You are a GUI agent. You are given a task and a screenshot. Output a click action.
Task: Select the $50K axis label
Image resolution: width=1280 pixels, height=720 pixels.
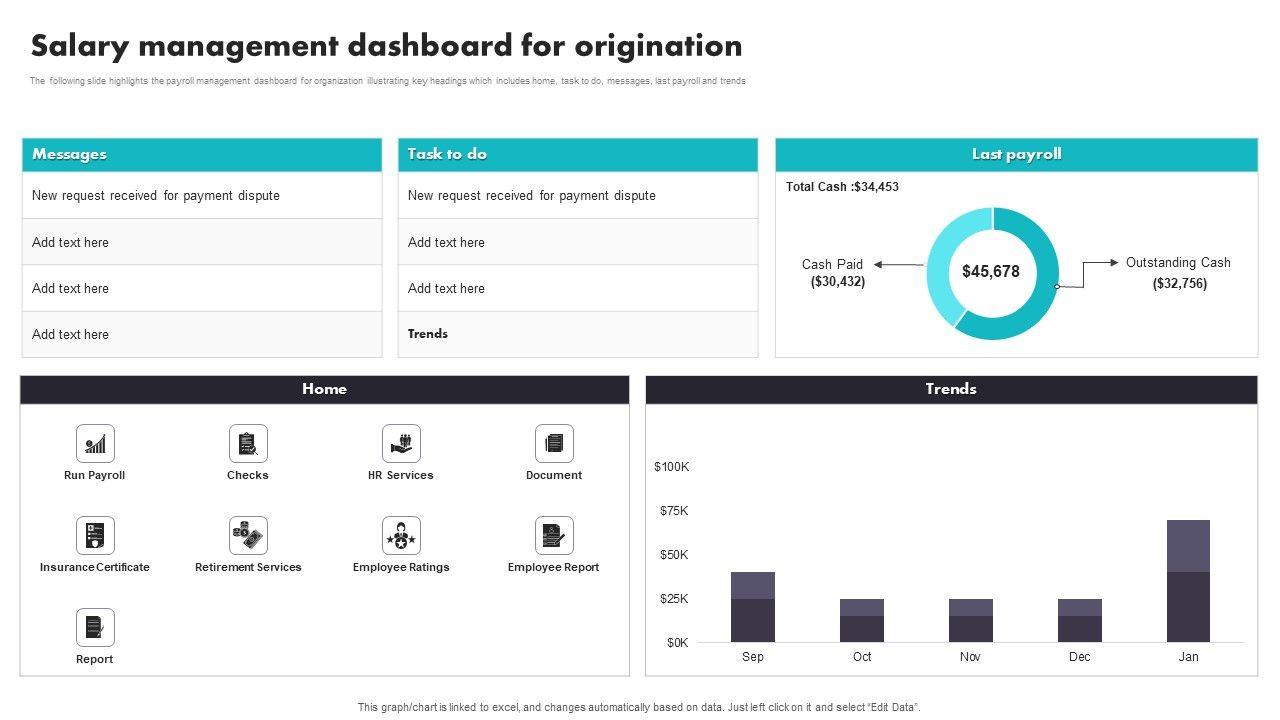(x=674, y=555)
